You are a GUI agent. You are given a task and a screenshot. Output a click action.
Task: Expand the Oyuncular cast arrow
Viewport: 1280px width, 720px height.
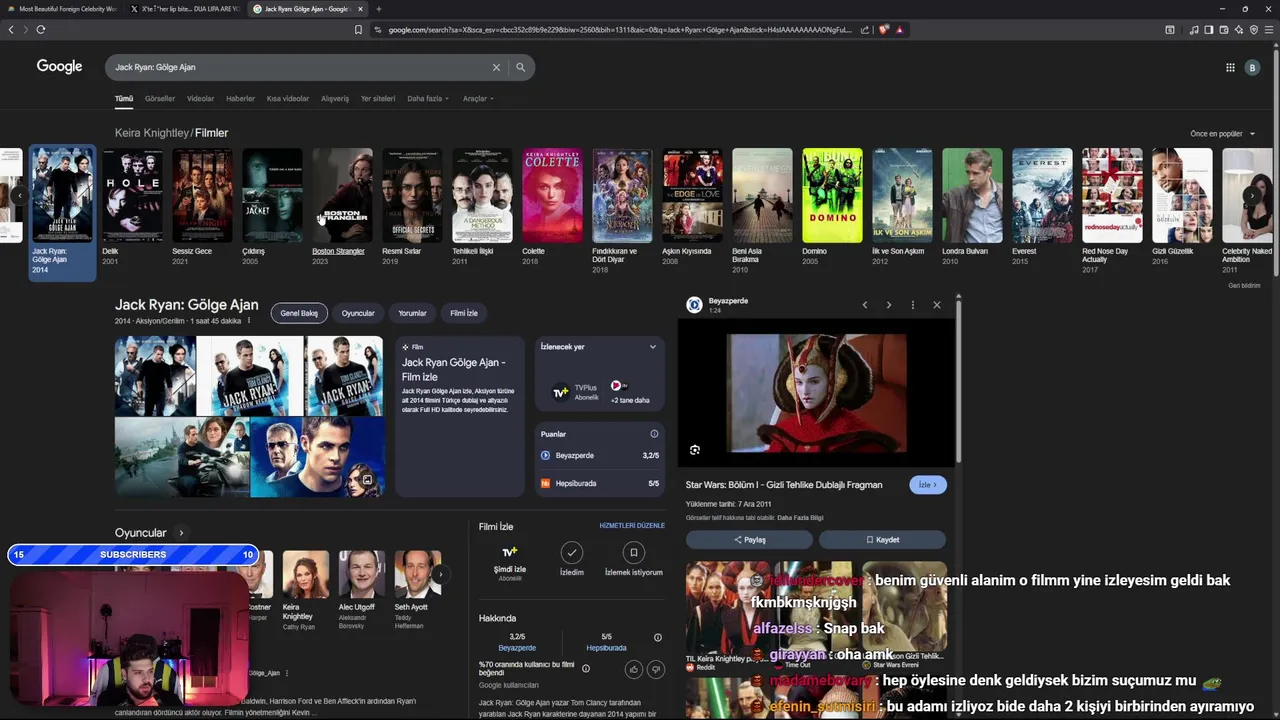pos(181,533)
